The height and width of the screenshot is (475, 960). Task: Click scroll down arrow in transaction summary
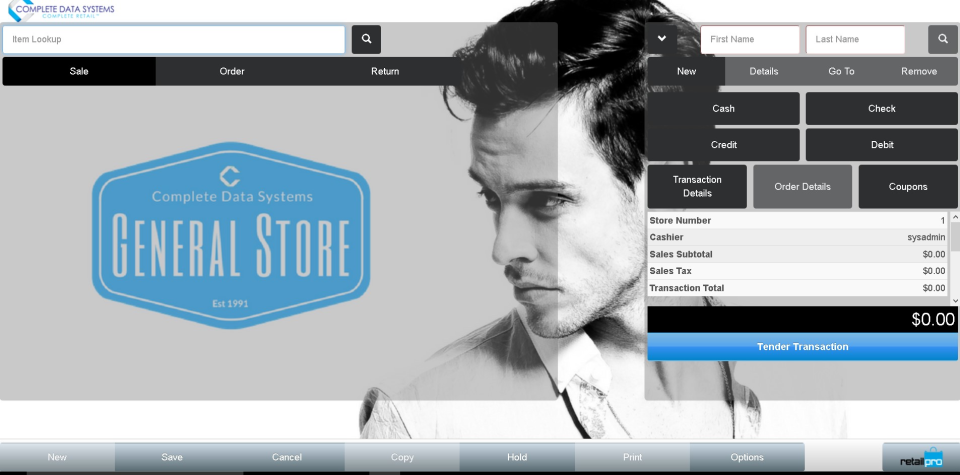tap(956, 301)
